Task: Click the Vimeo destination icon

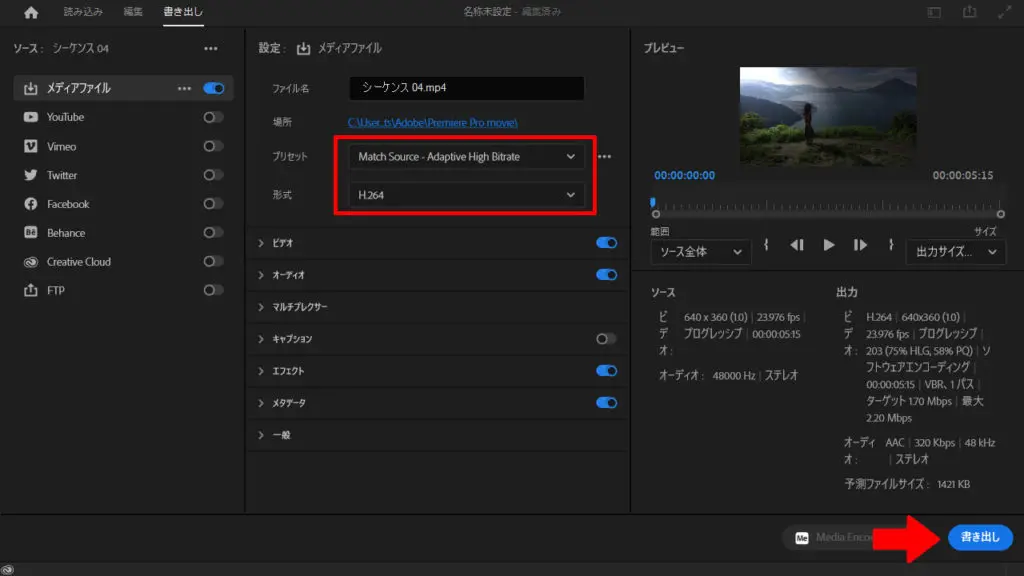Action: pyautogui.click(x=30, y=146)
